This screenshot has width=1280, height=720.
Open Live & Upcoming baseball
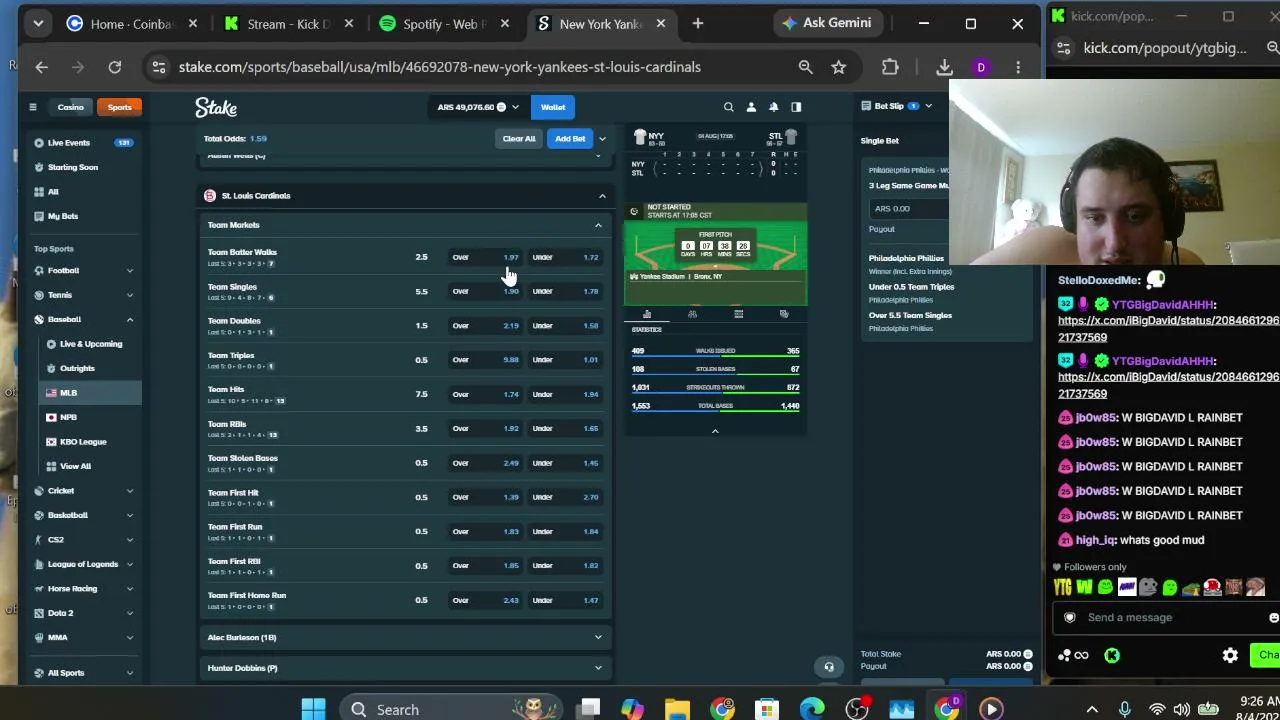coord(90,344)
